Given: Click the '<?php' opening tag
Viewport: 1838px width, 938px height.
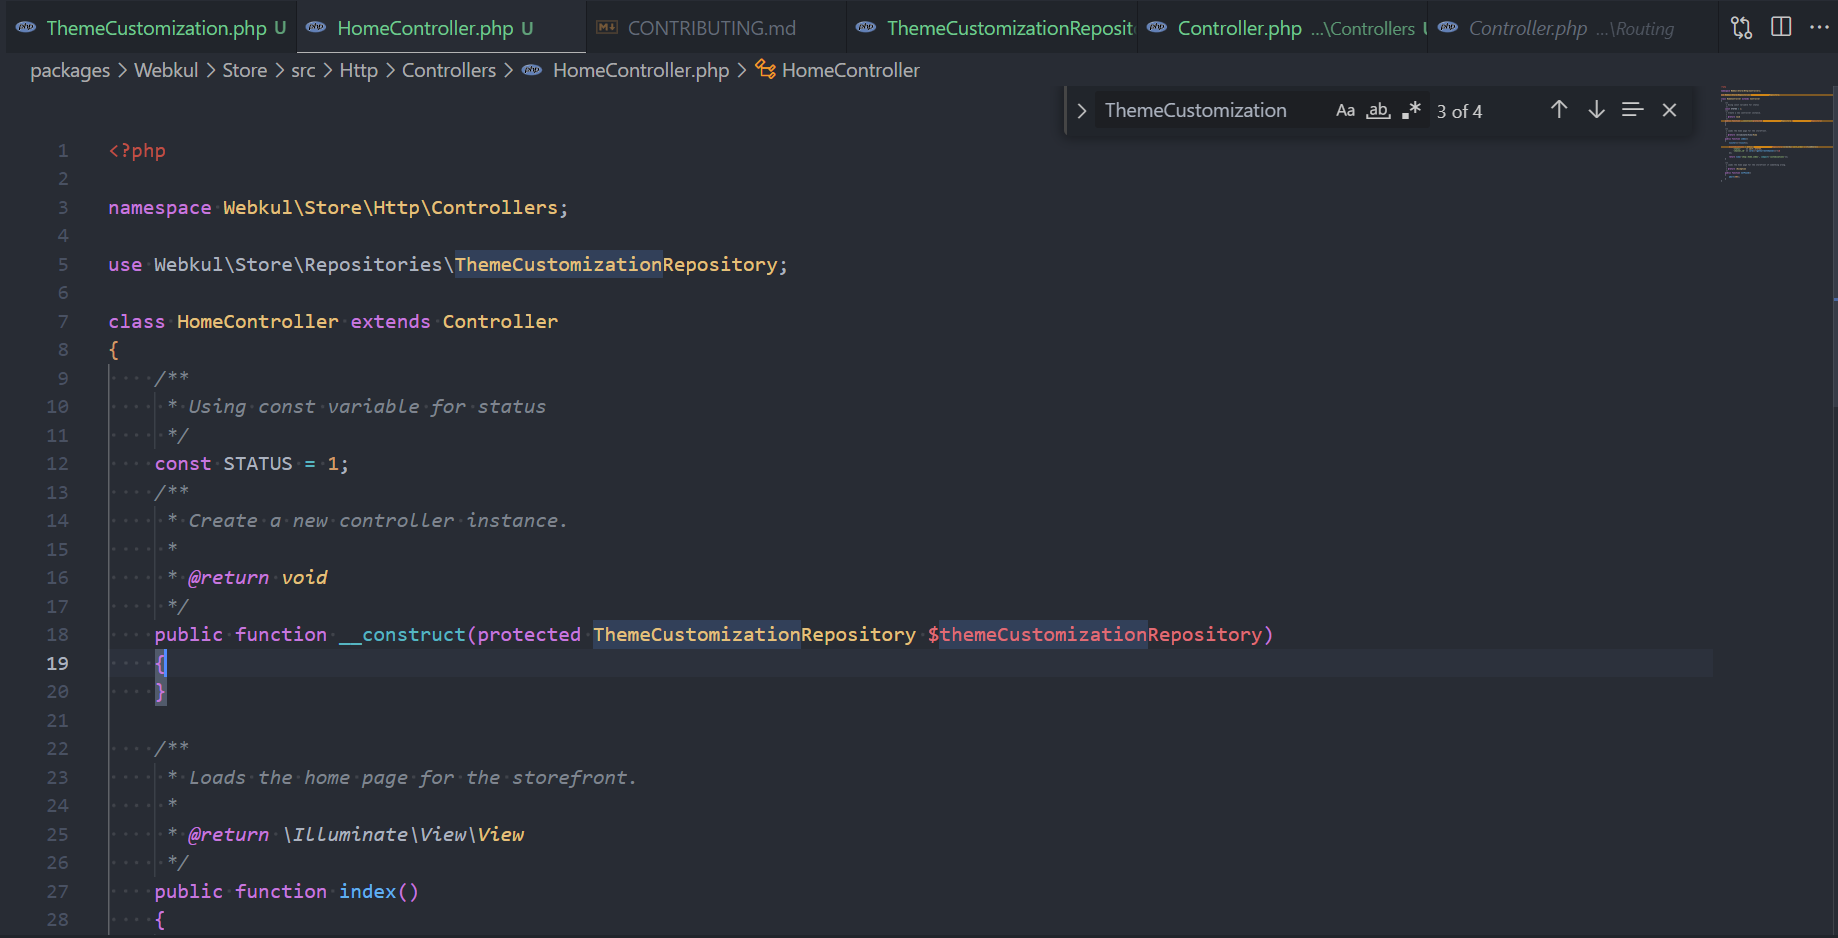Looking at the screenshot, I should 137,151.
